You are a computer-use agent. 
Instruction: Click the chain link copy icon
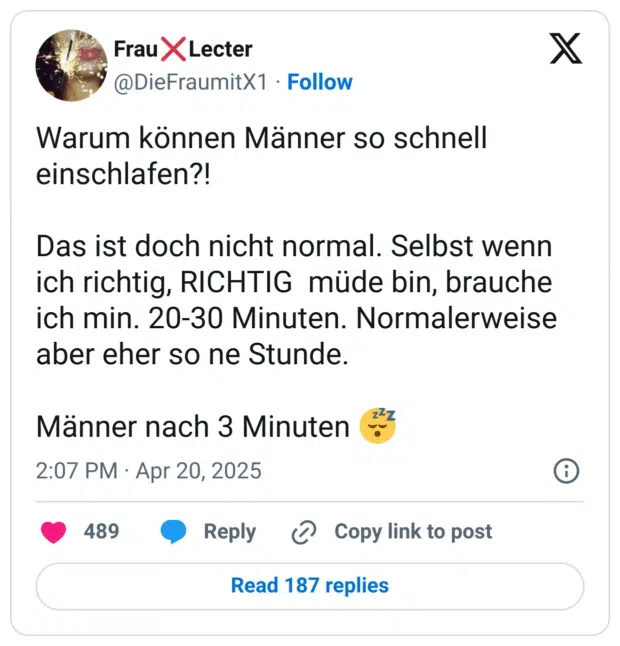[303, 533]
